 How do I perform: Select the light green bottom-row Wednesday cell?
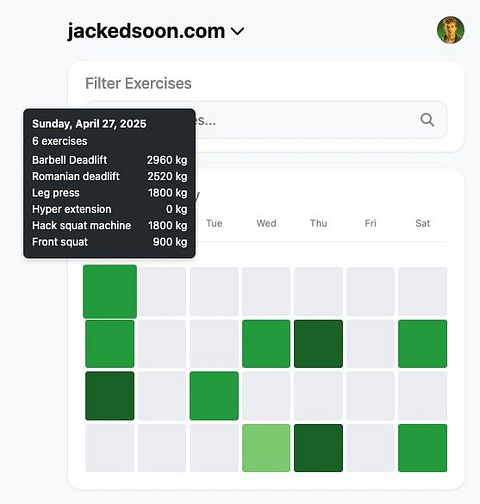click(x=266, y=448)
